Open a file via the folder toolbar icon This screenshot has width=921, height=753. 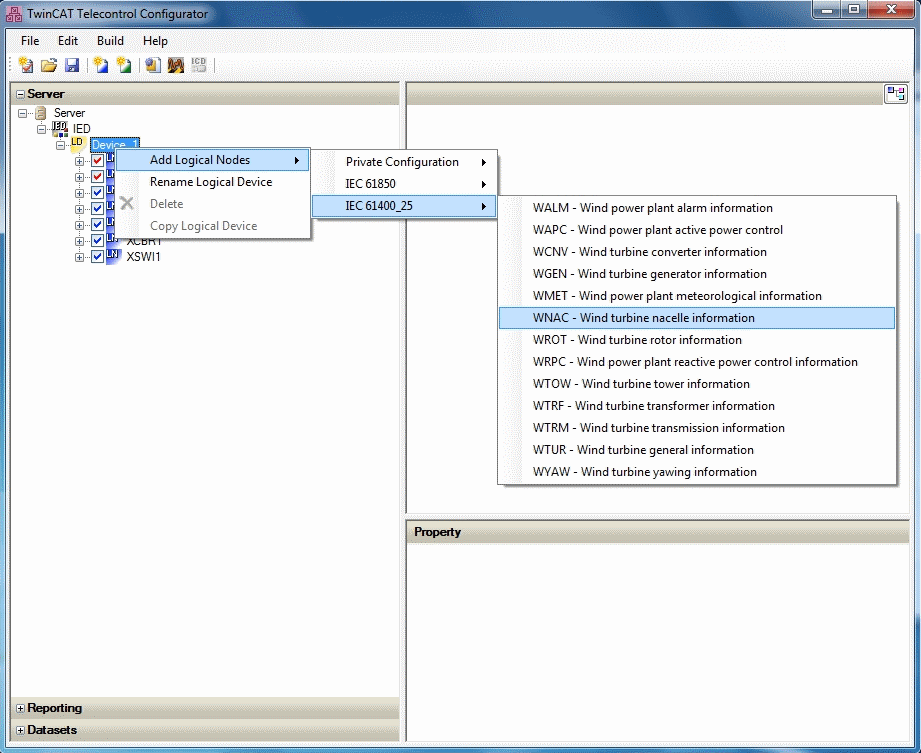coord(49,65)
